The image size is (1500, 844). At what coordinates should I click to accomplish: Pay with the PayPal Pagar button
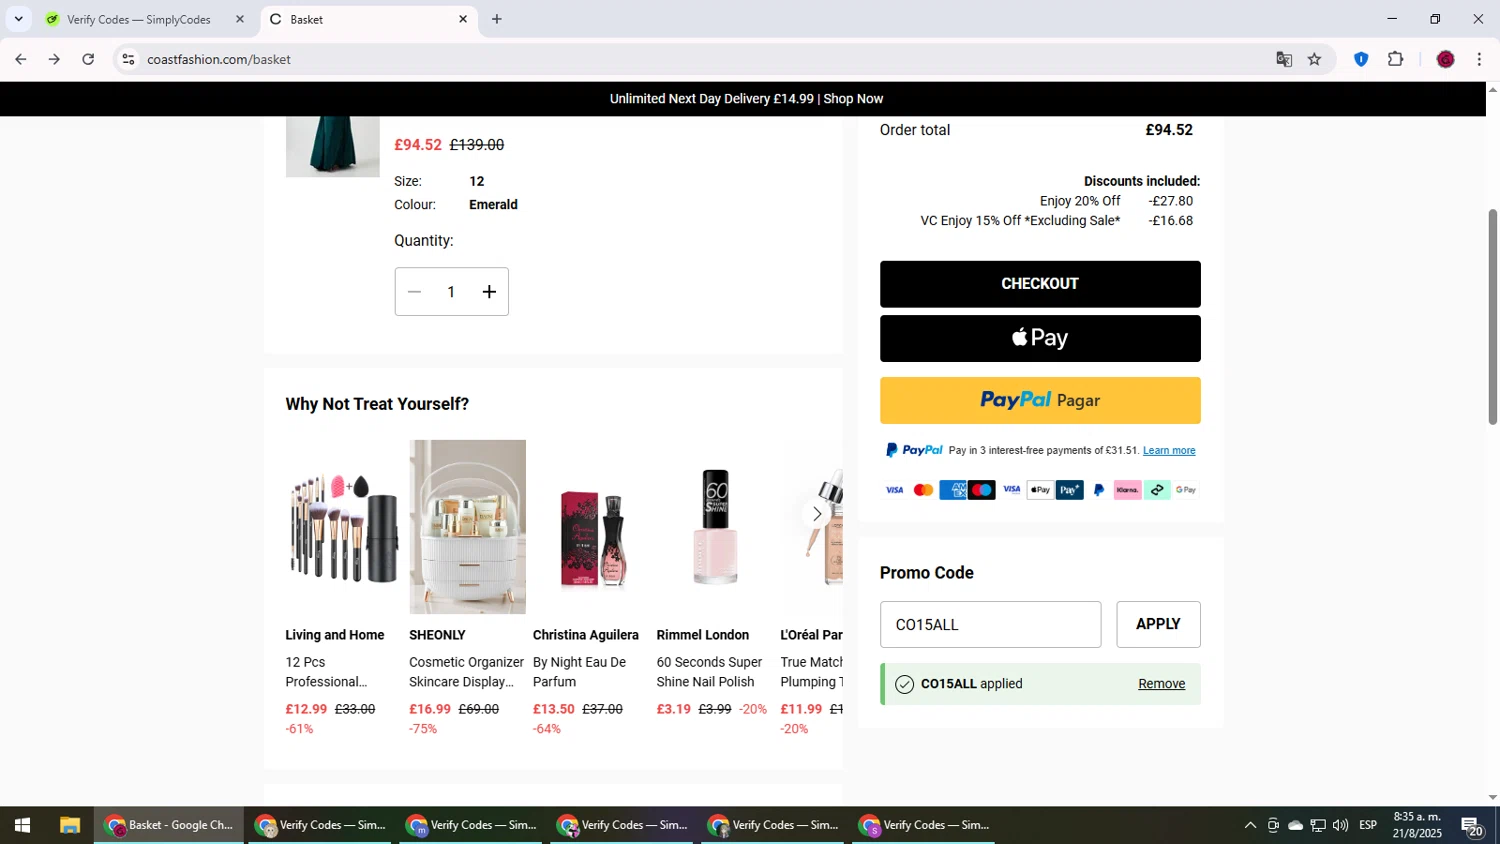1040,400
